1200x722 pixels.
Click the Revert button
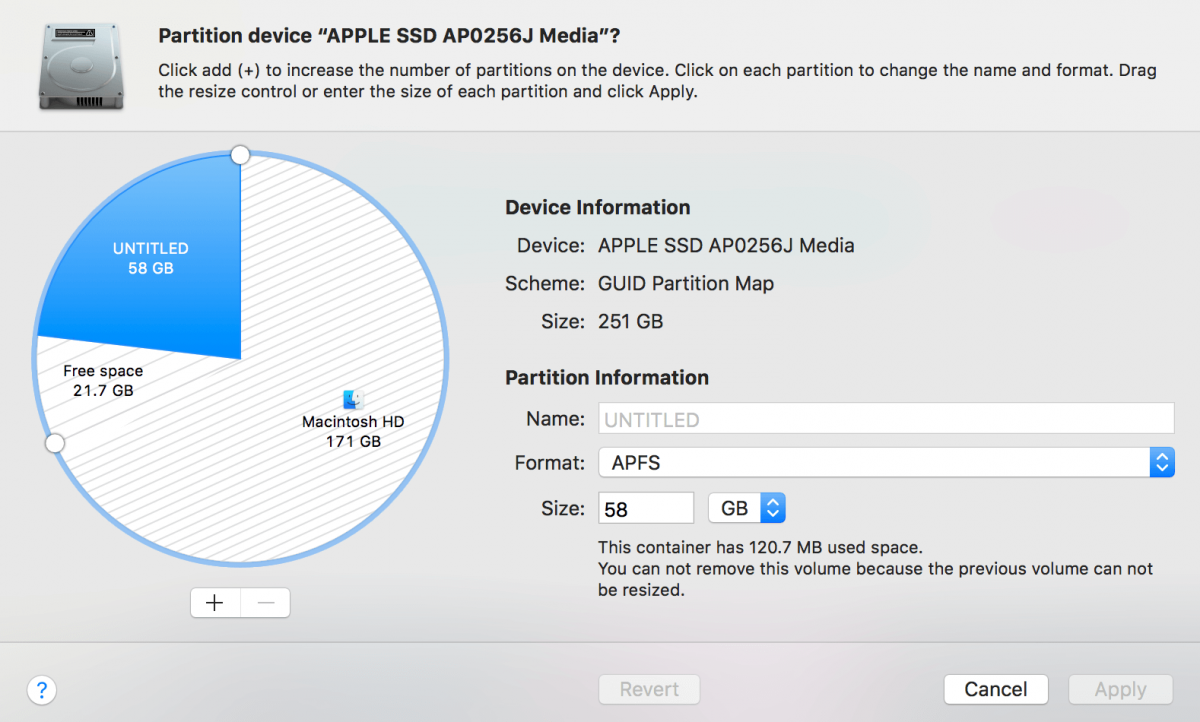(649, 689)
